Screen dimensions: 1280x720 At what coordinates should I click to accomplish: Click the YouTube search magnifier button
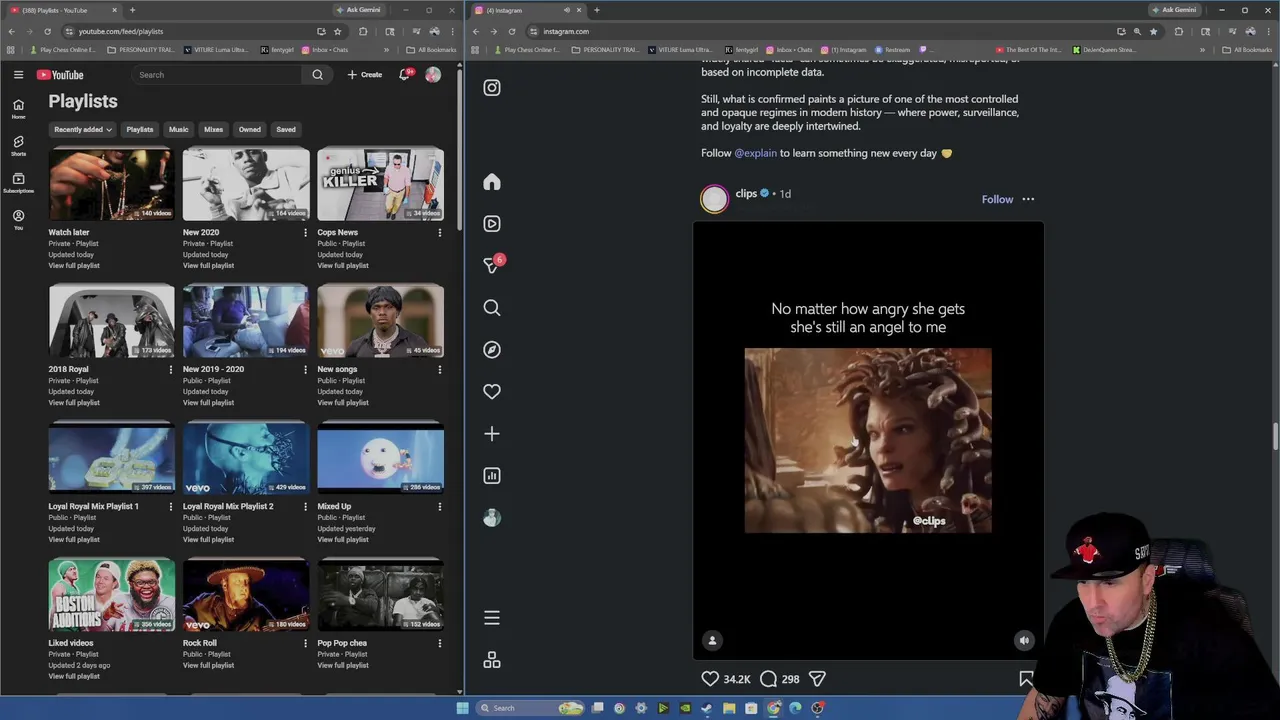pos(317,75)
